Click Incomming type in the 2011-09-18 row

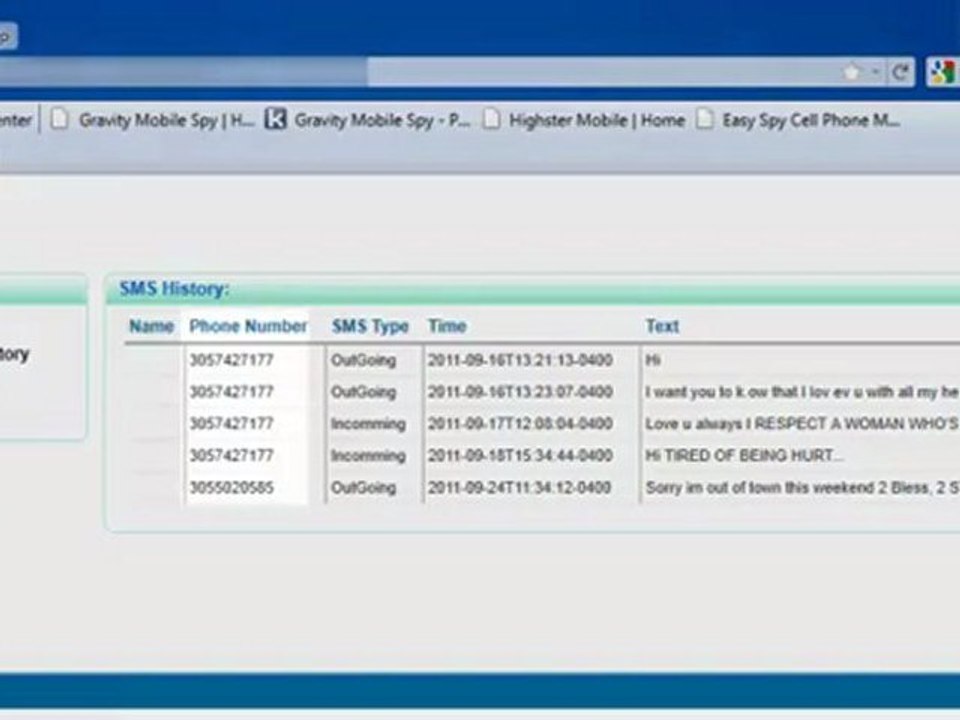(369, 456)
